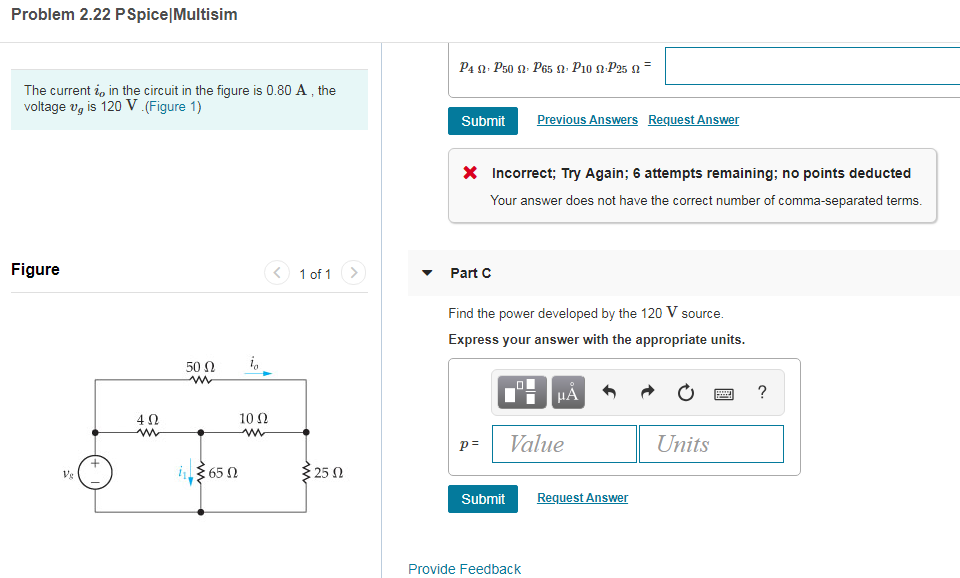Submit the resistor powers answer

click(x=483, y=120)
